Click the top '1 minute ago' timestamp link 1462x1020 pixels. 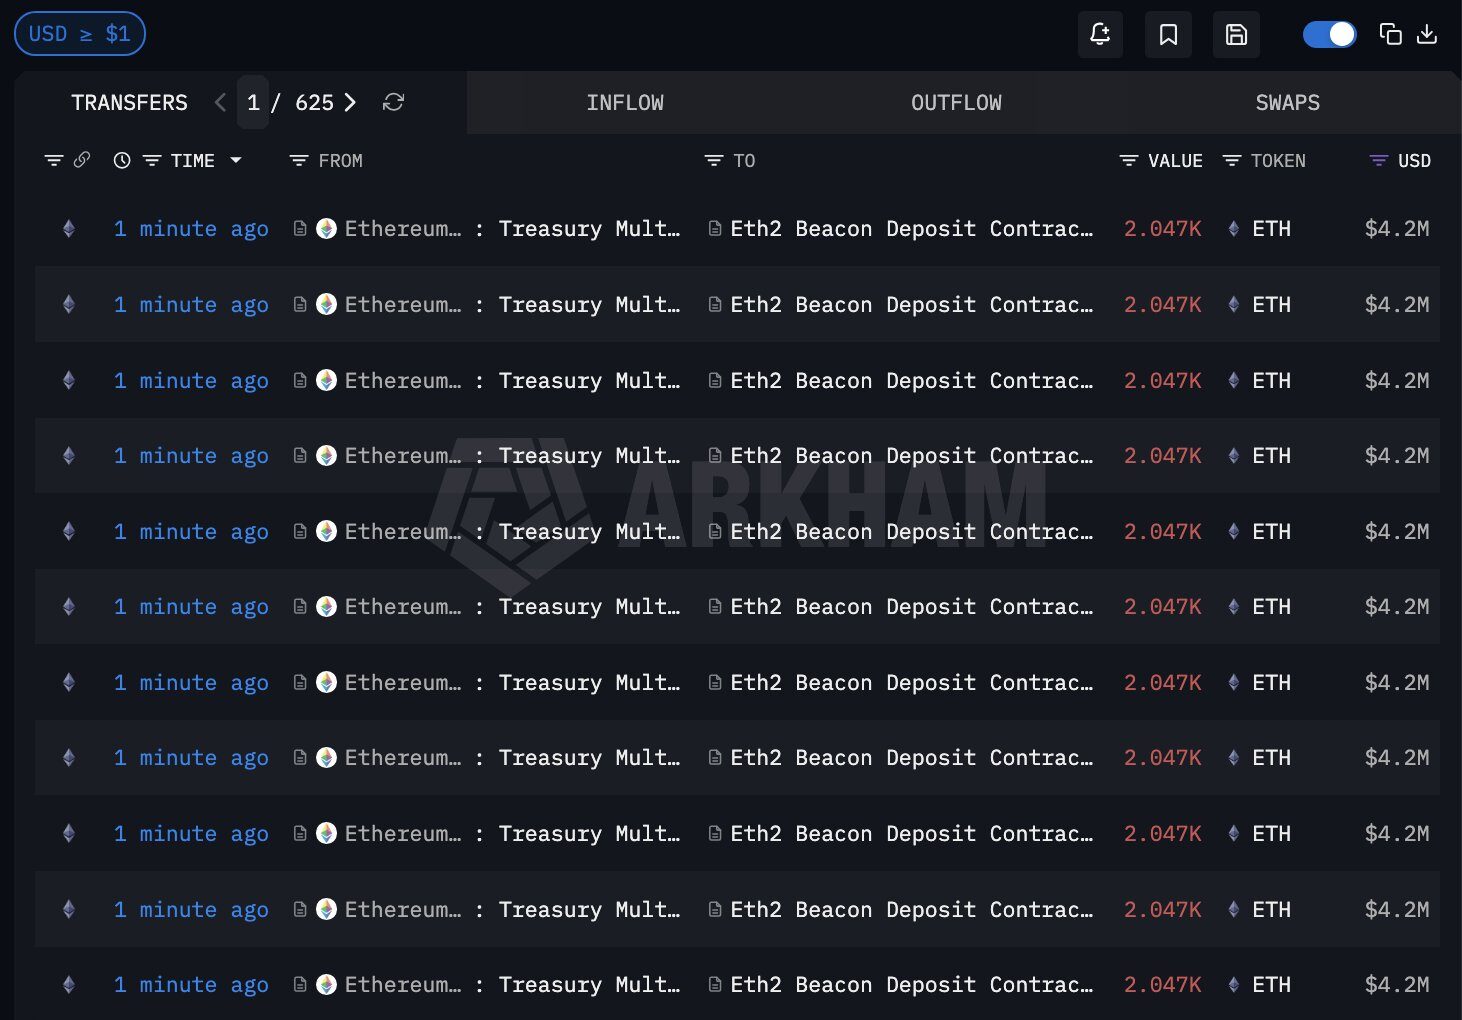(x=190, y=228)
